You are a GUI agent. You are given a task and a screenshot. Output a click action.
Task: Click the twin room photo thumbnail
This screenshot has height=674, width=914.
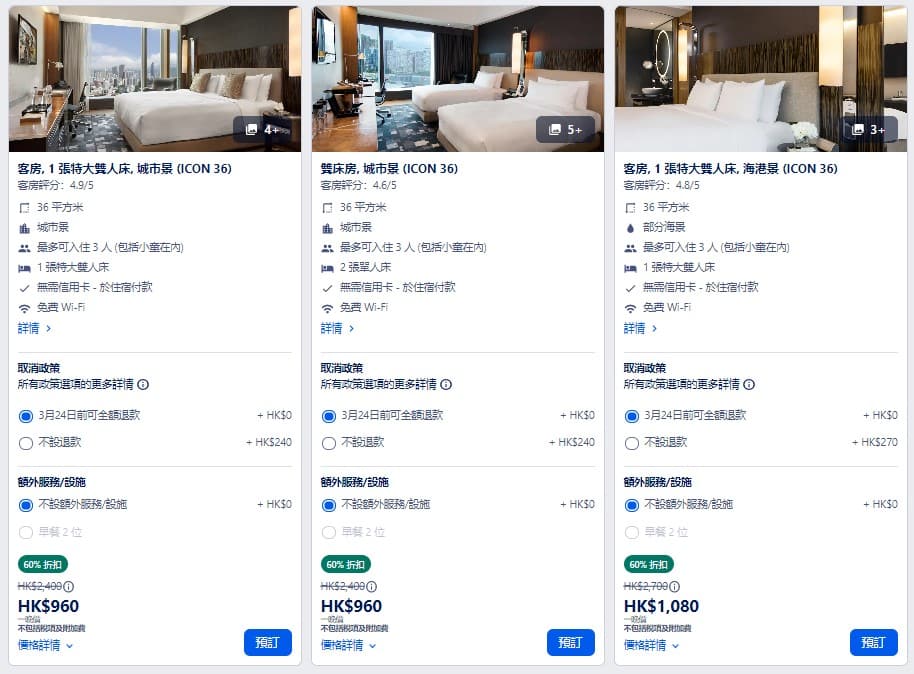click(x=458, y=79)
